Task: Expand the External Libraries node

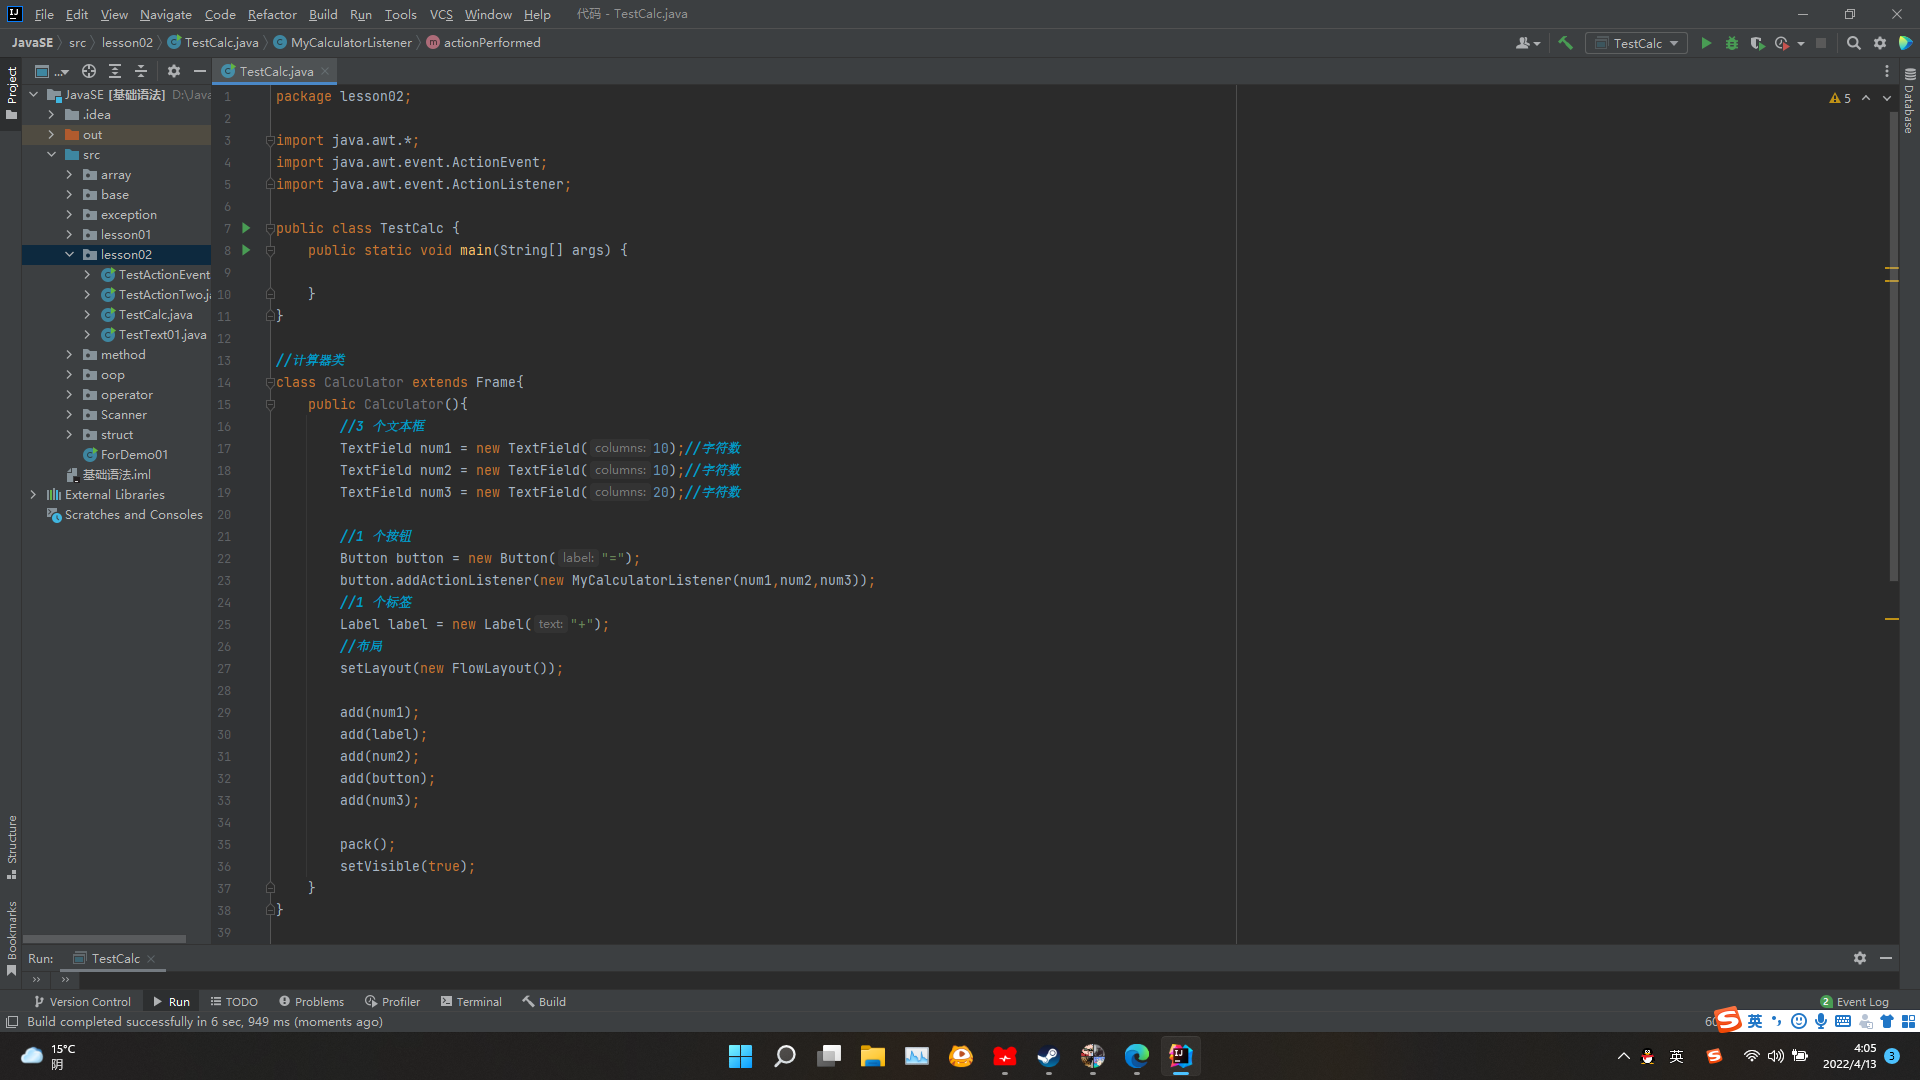Action: click(x=33, y=495)
